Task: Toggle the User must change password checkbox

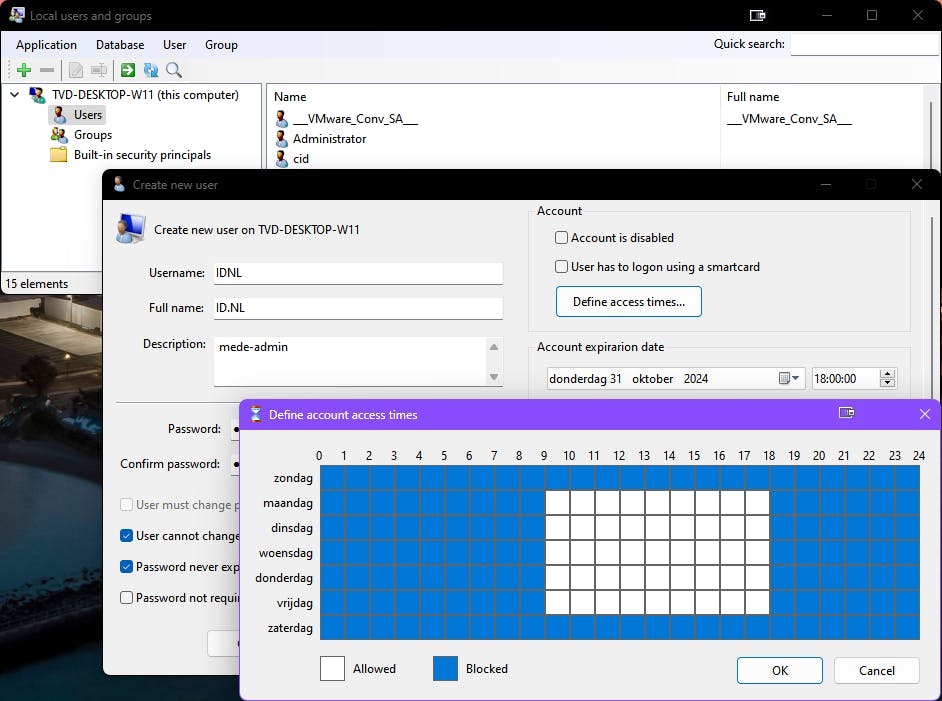Action: click(x=126, y=505)
